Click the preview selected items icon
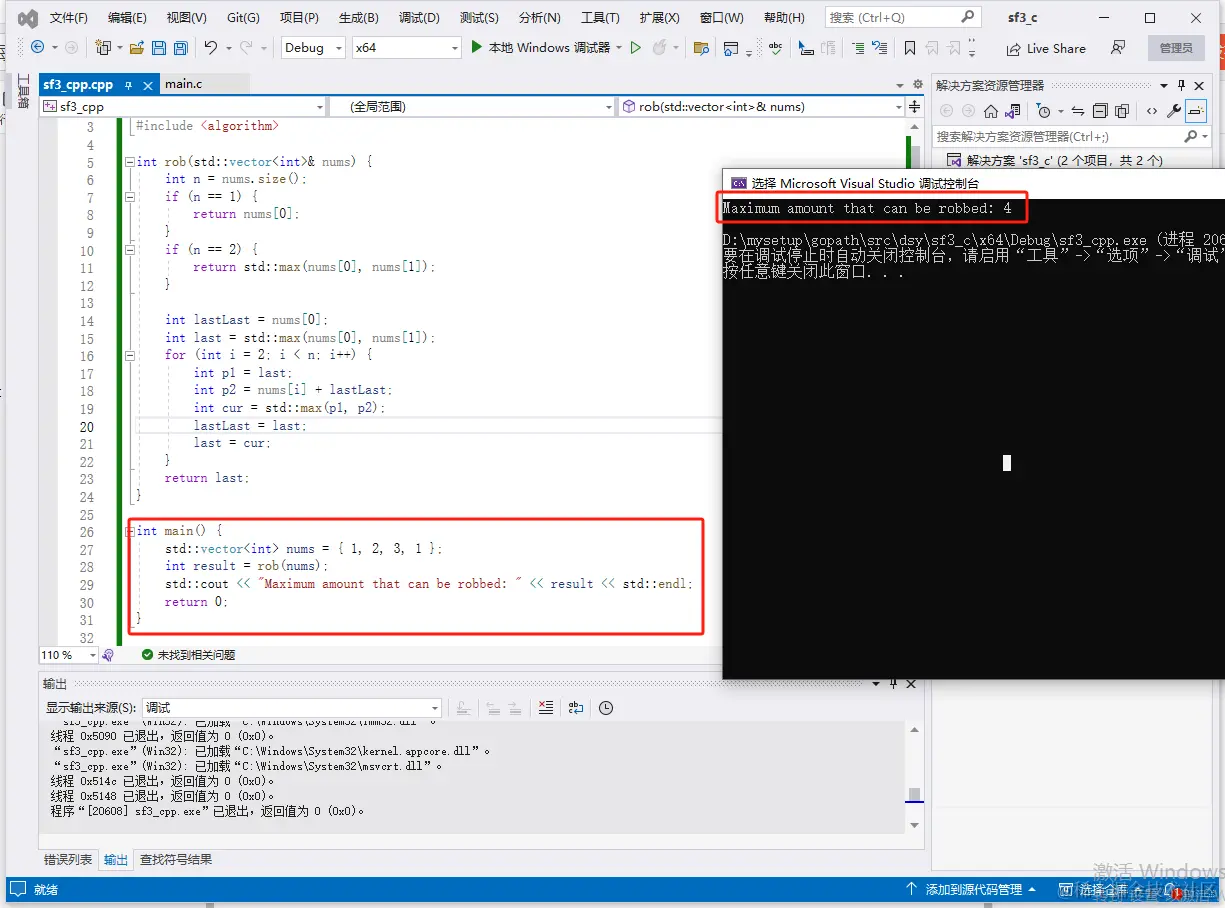The image size is (1225, 908). (1196, 111)
